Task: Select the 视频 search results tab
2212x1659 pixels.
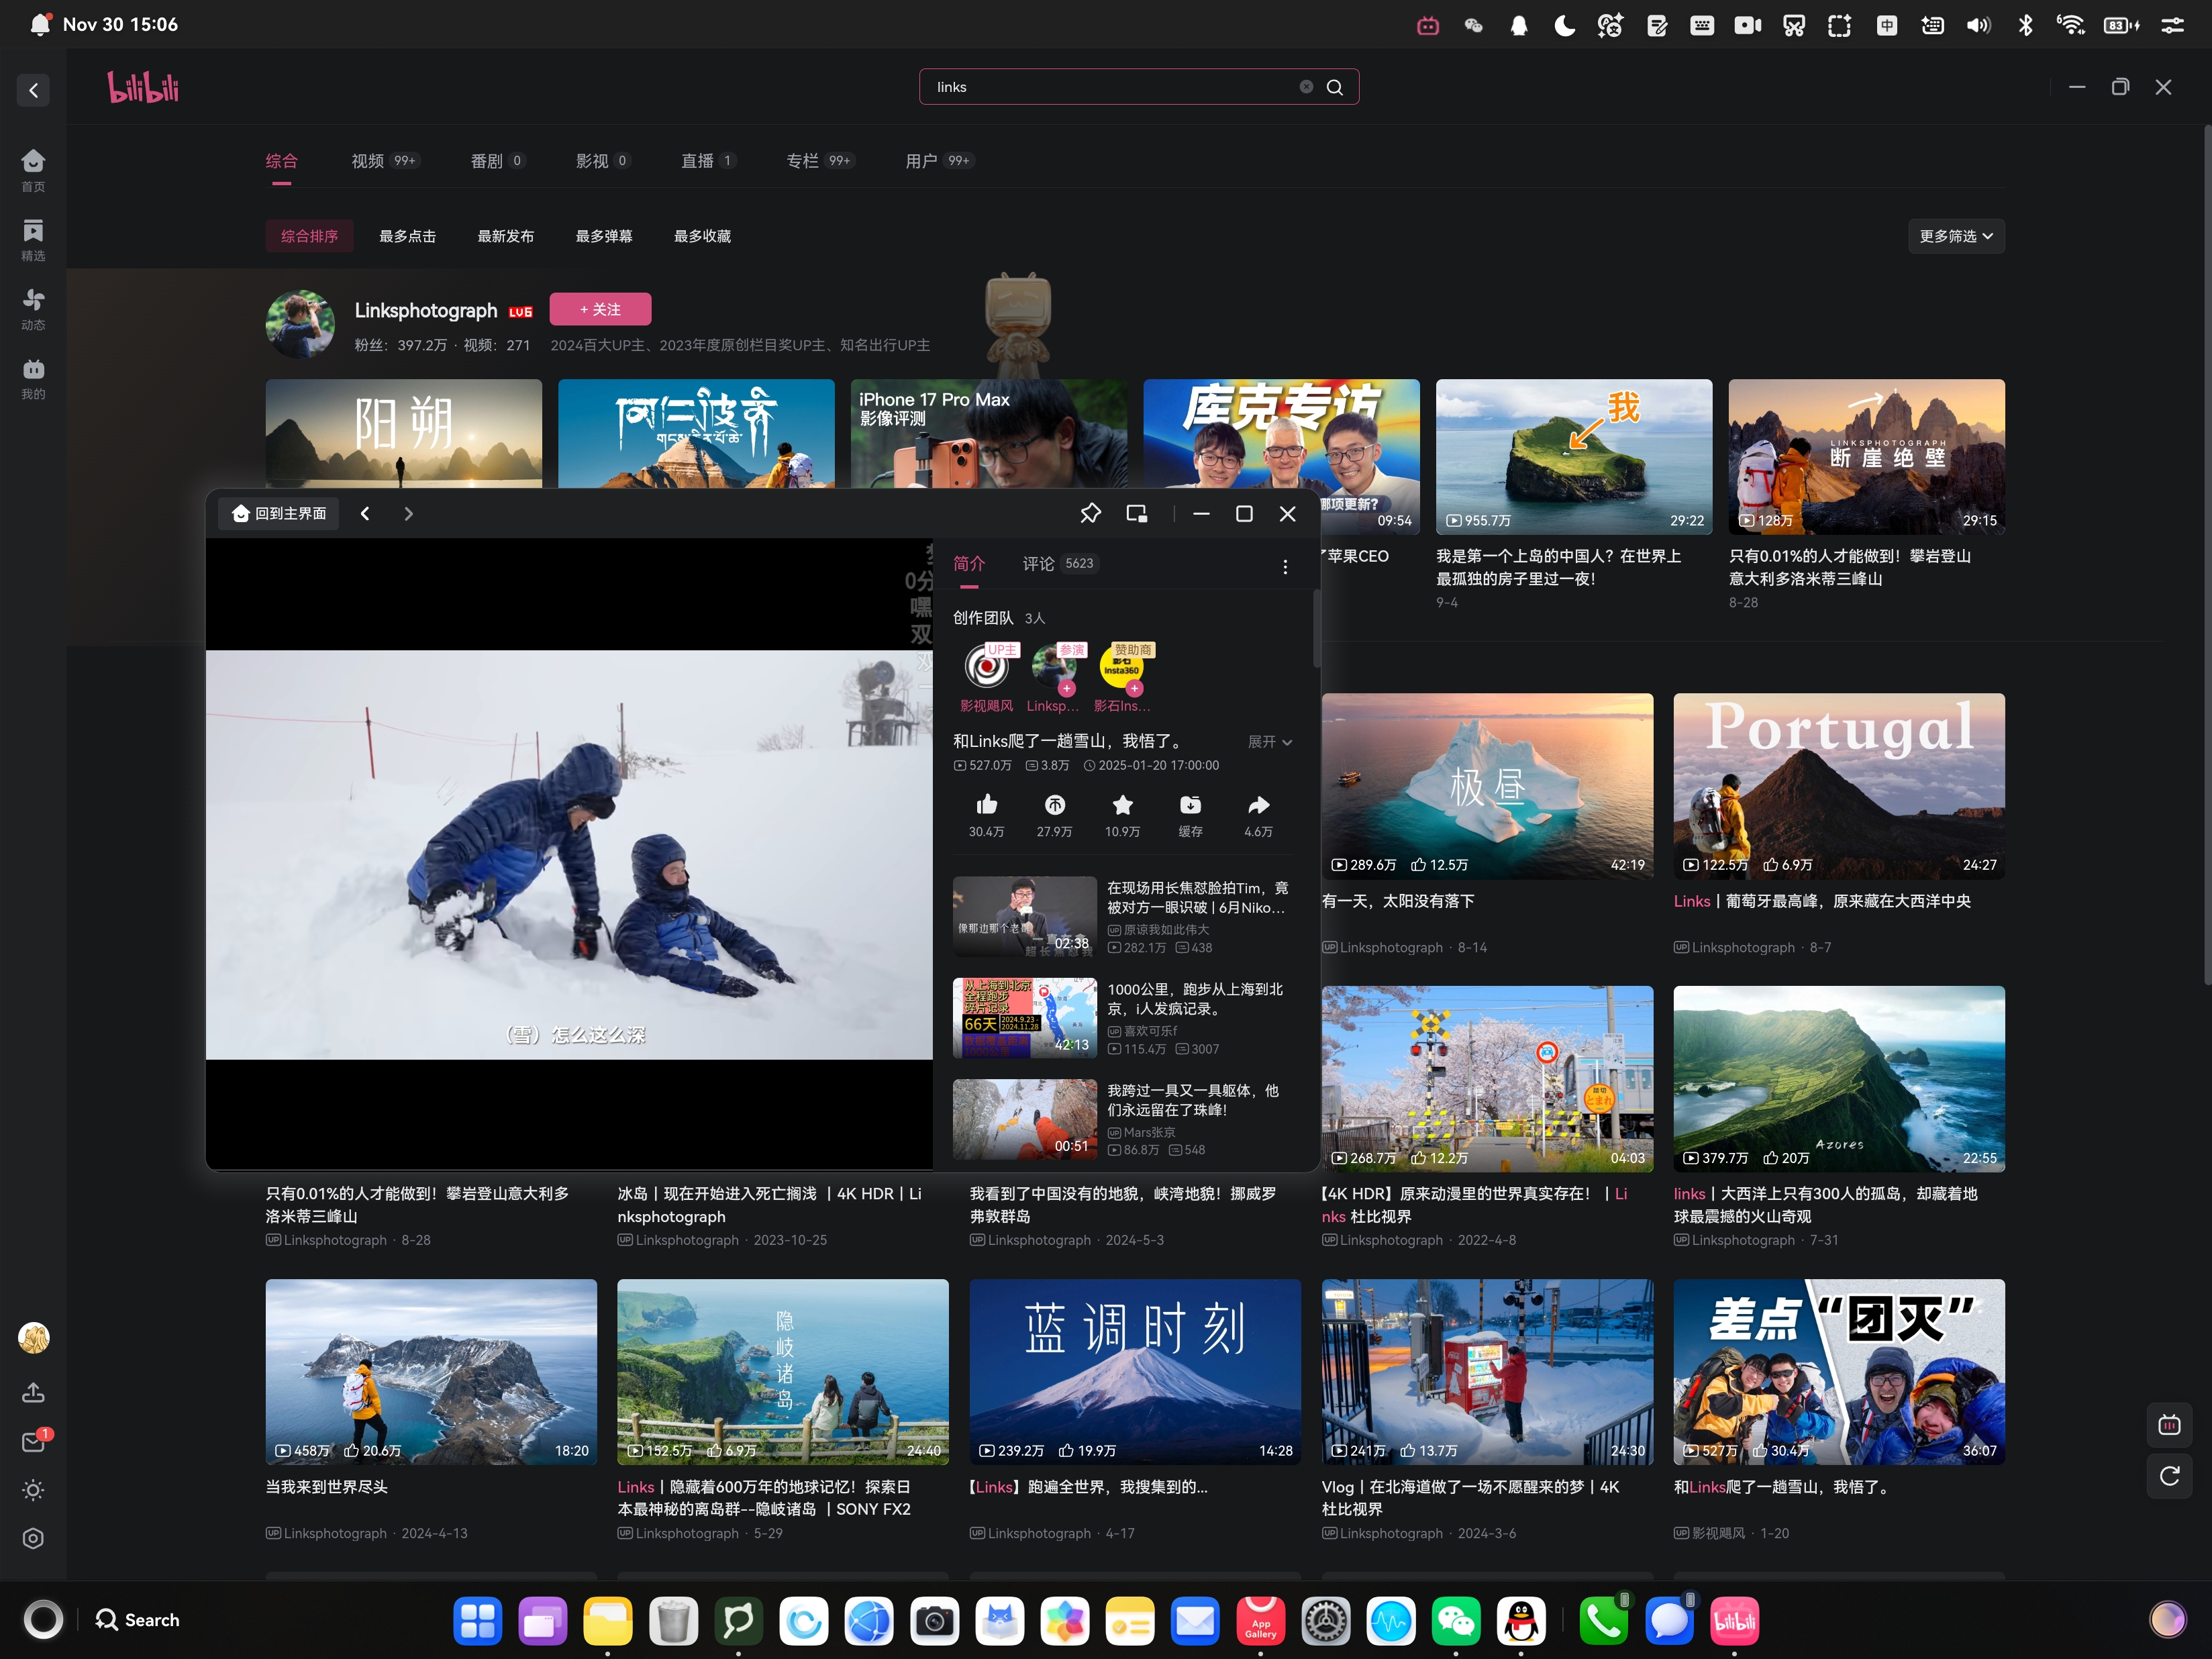Action: coord(368,161)
